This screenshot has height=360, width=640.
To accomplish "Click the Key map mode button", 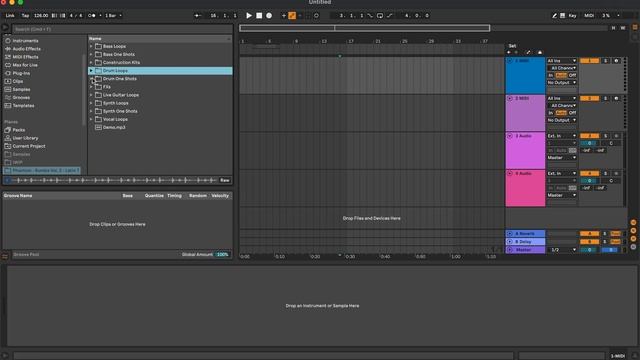I will tap(572, 16).
